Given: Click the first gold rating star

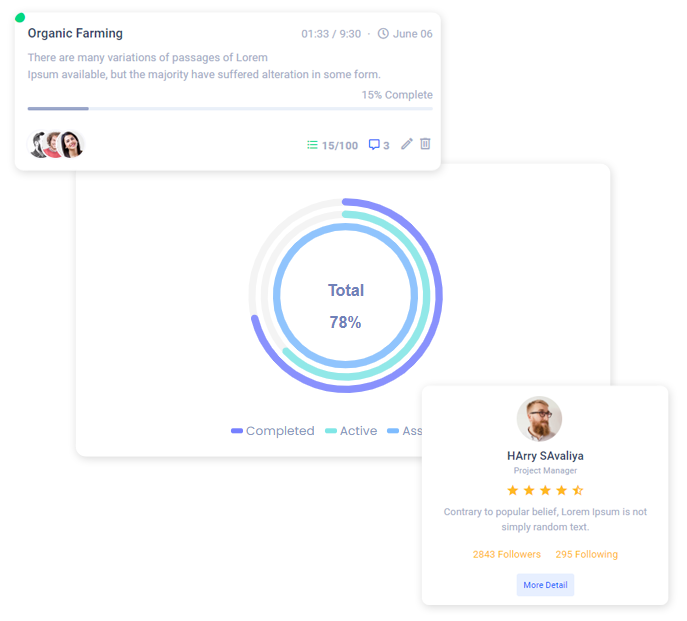Looking at the screenshot, I should pos(513,490).
